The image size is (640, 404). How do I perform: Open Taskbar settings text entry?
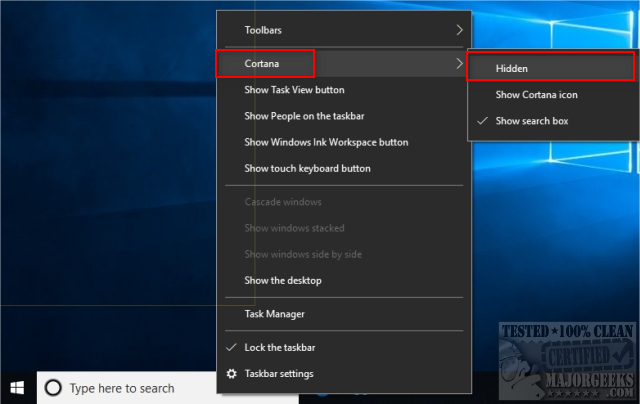[x=279, y=374]
